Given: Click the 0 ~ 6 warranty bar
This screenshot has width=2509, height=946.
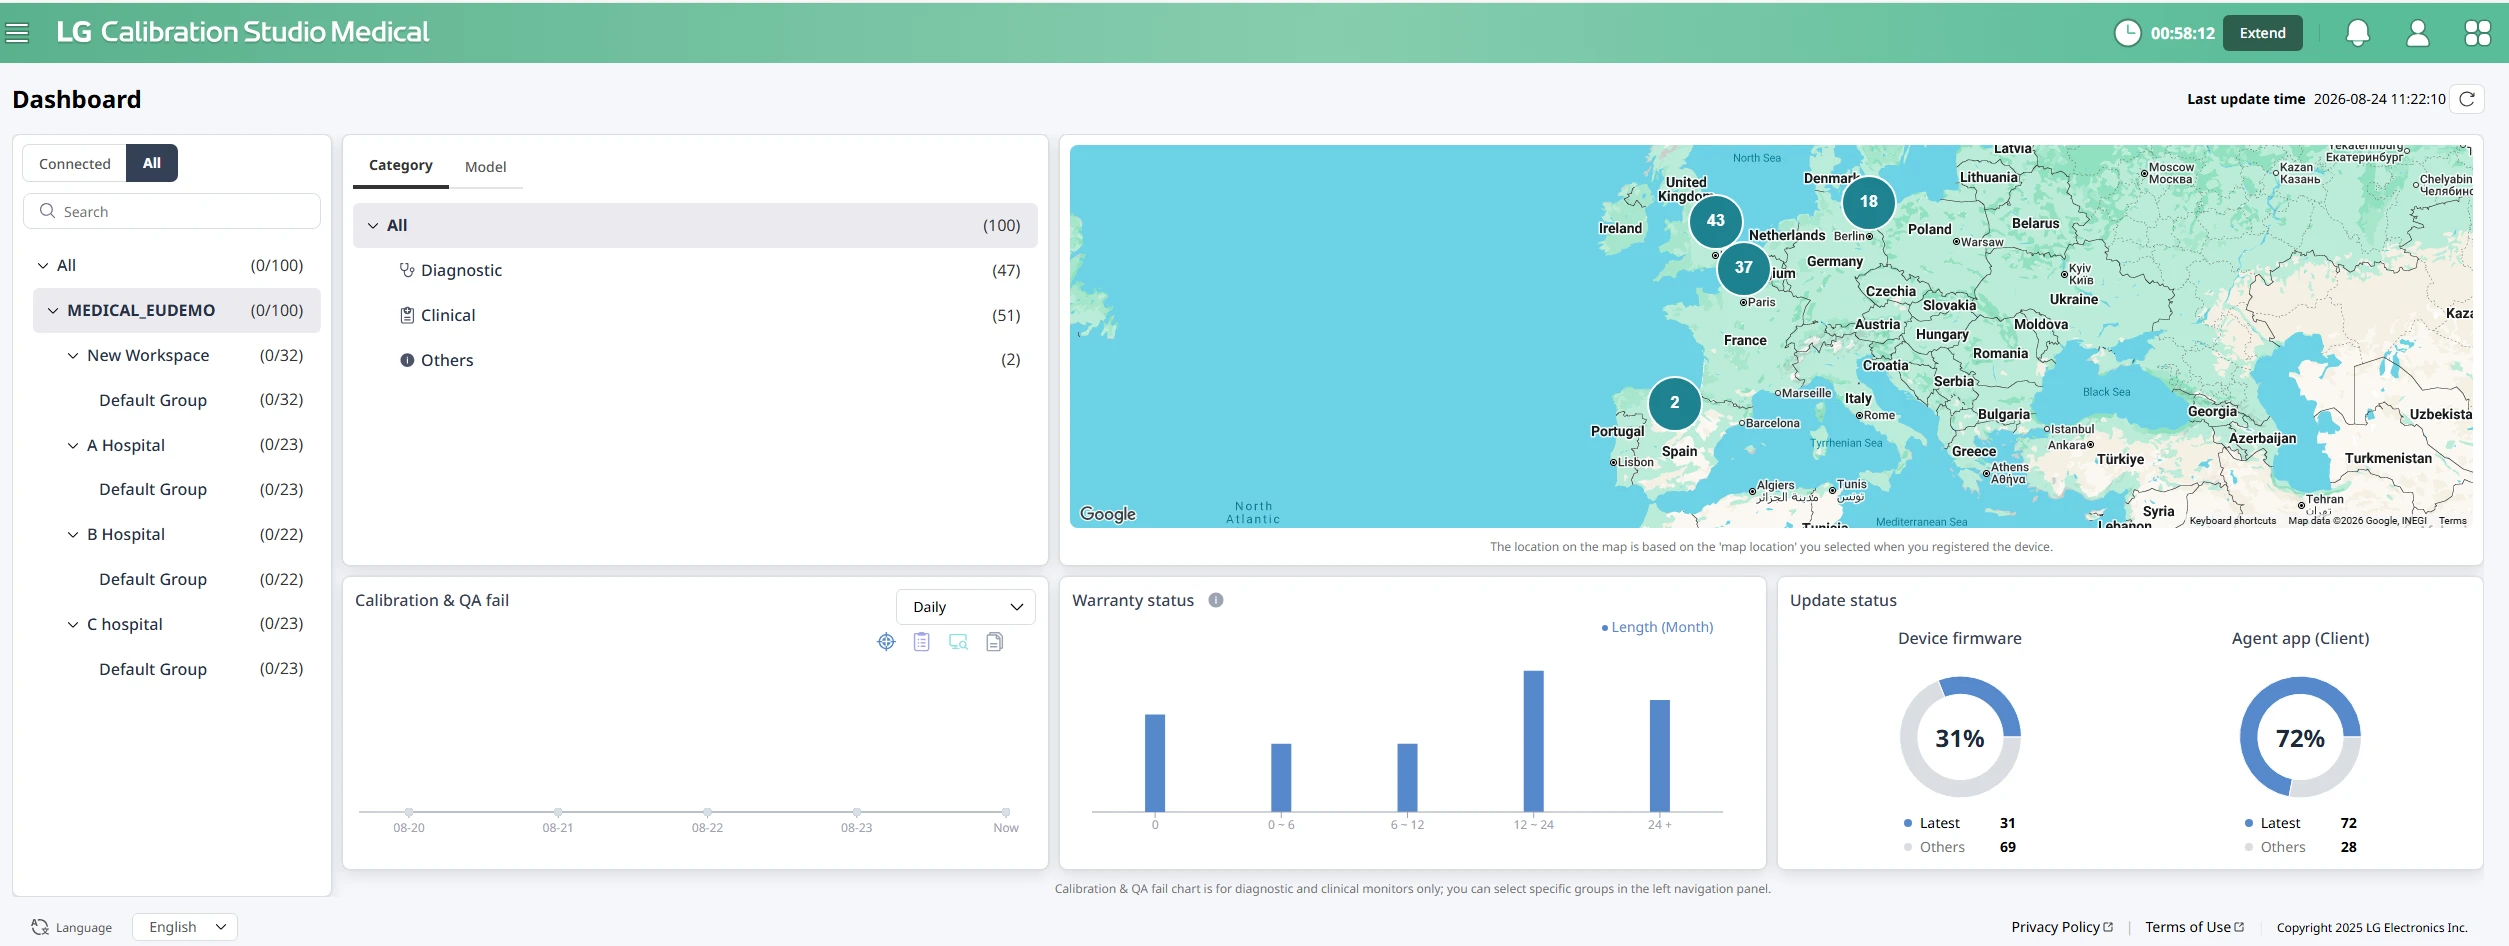Looking at the screenshot, I should [1281, 777].
